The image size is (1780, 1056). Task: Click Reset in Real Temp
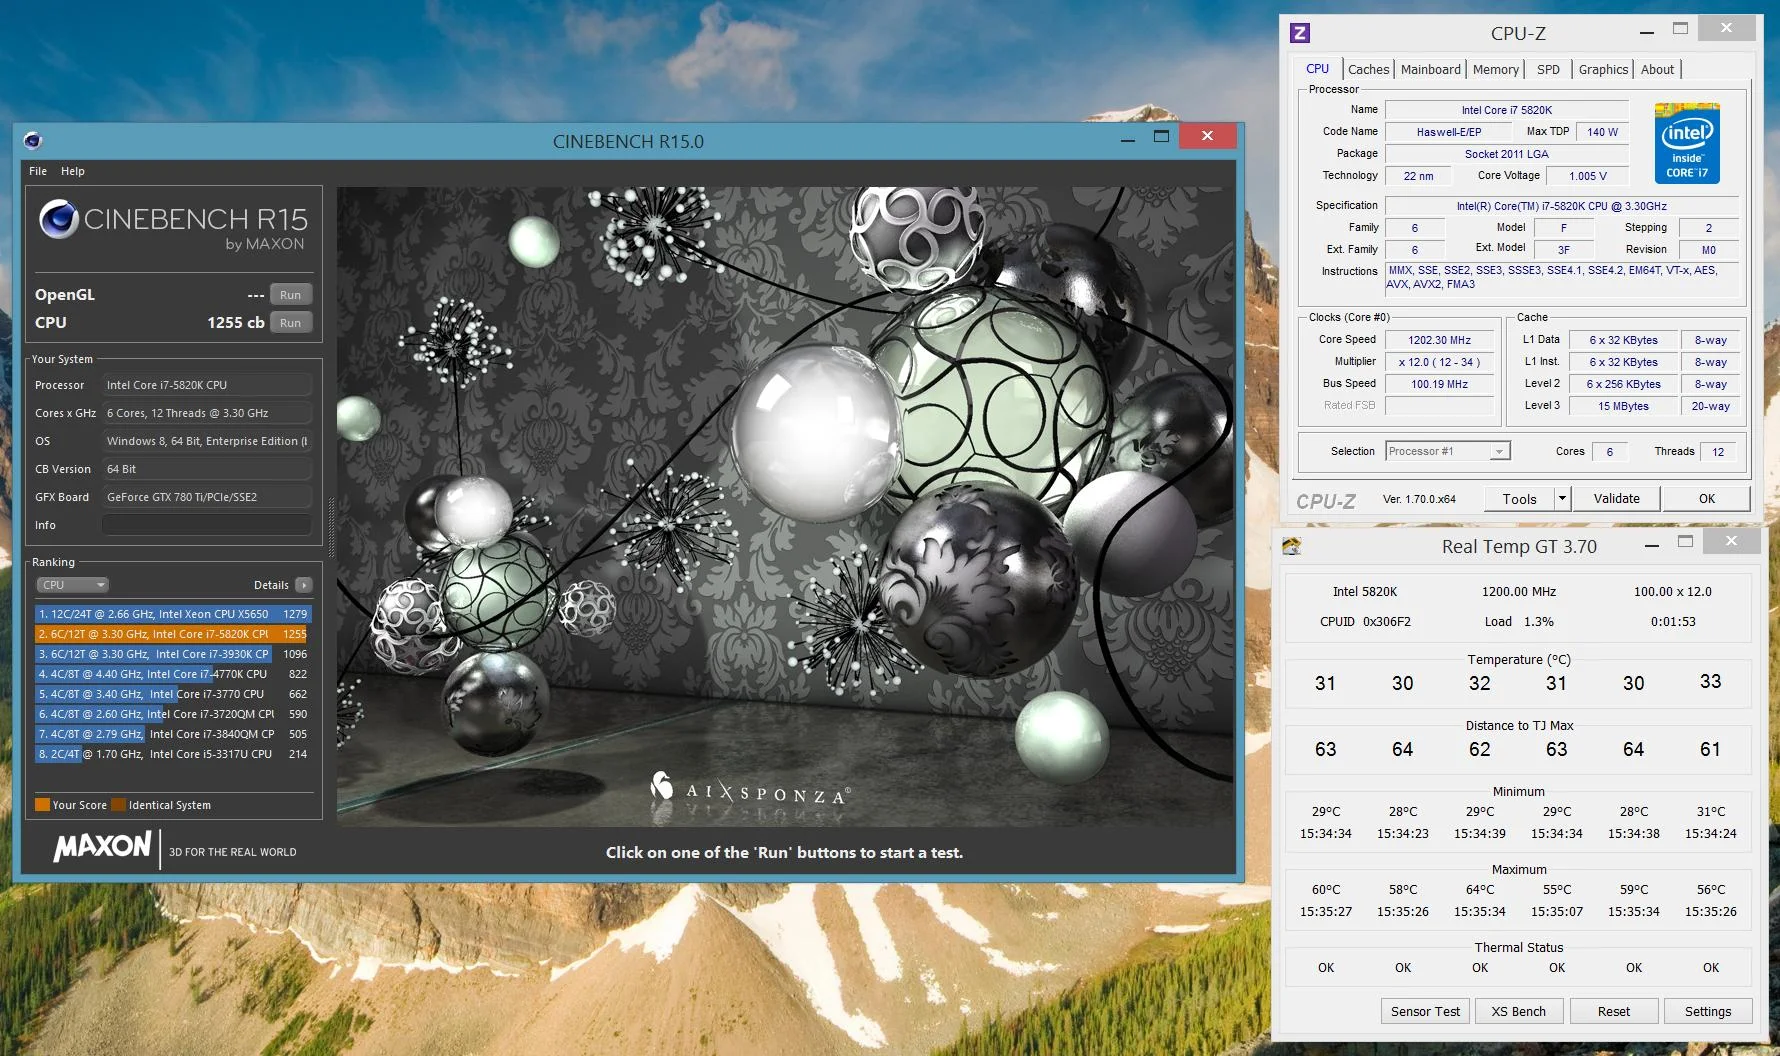tap(1613, 1011)
